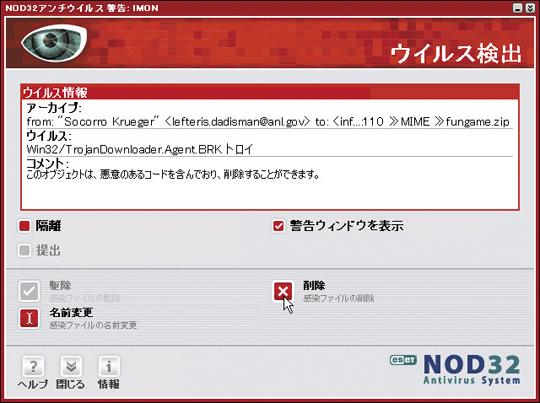Click the NOD32 eye logo

click(x=54, y=43)
